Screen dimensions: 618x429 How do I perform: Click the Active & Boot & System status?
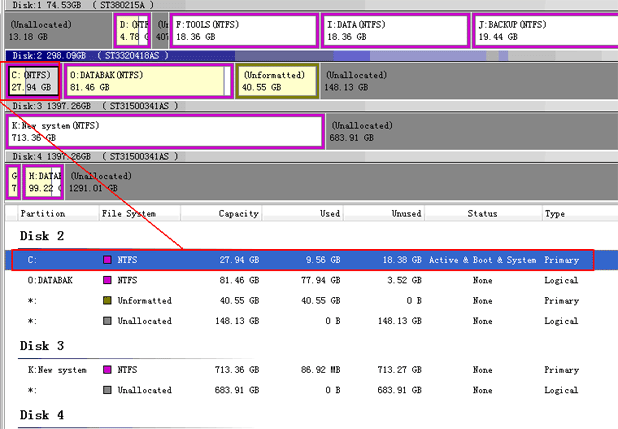(482, 260)
